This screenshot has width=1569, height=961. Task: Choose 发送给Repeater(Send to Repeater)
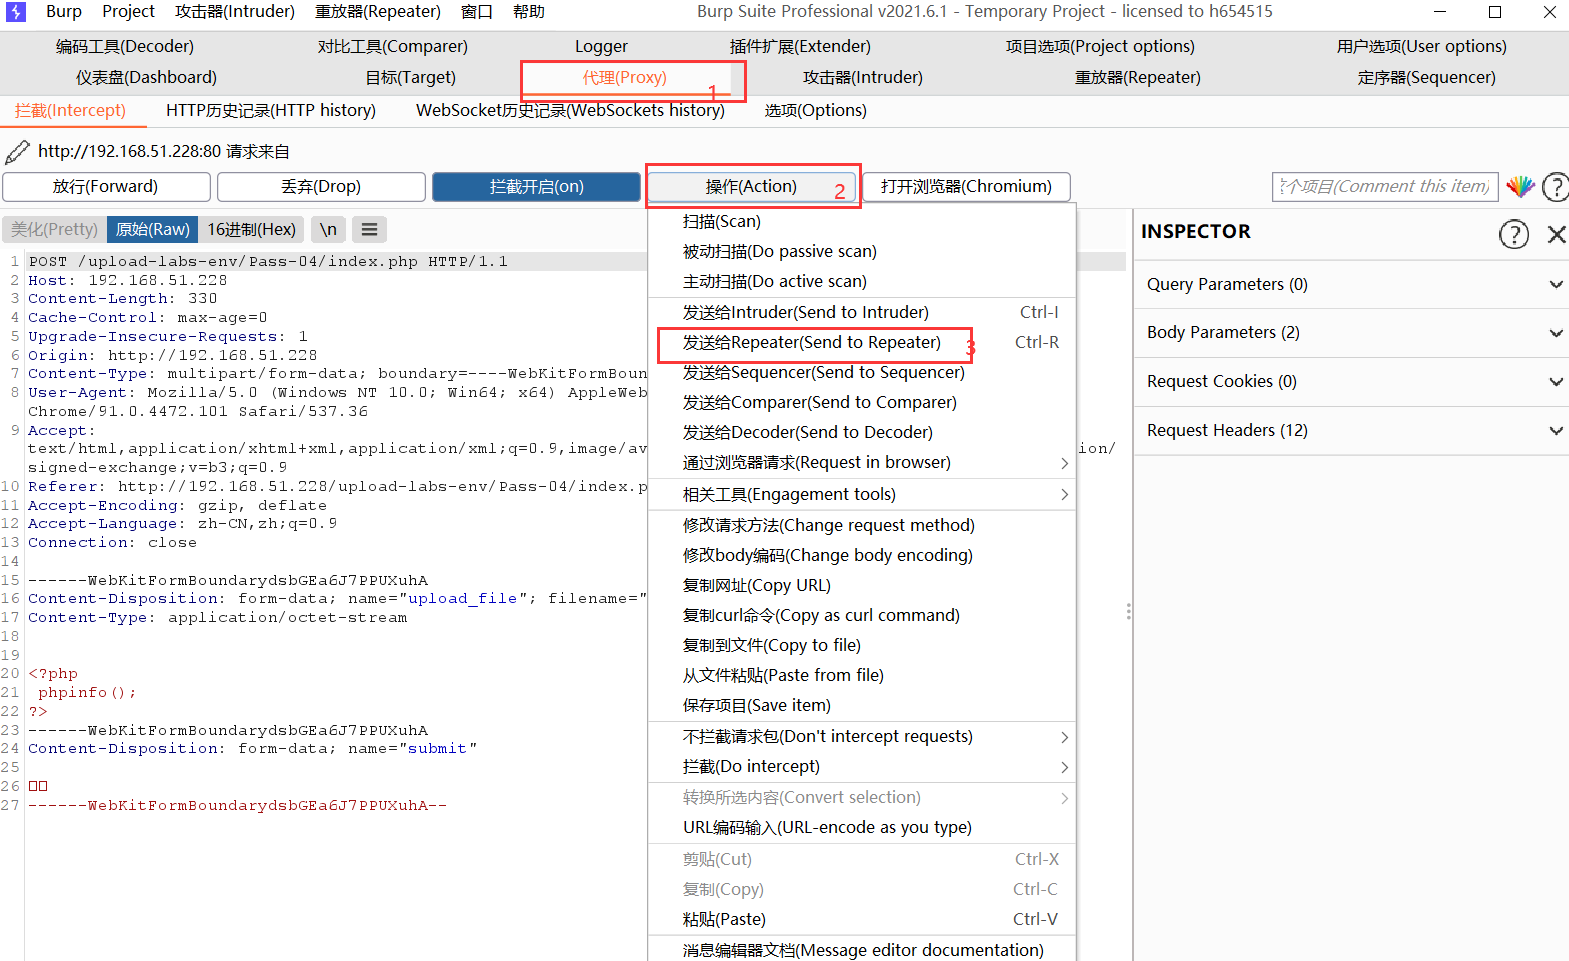[x=862, y=343]
